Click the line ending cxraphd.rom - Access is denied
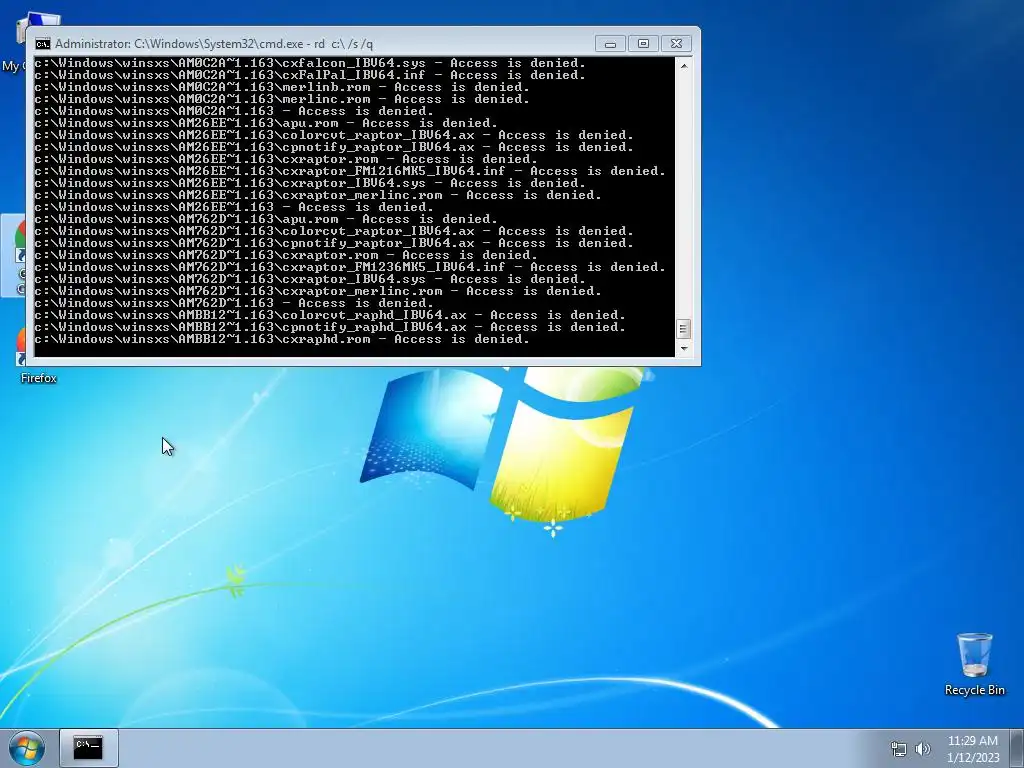This screenshot has width=1024, height=768. click(282, 339)
